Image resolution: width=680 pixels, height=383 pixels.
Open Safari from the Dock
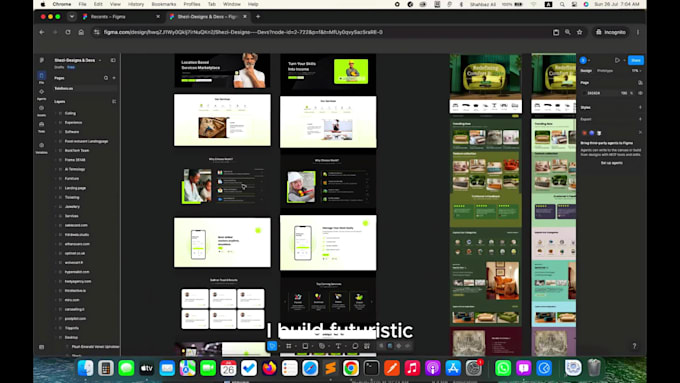310,368
